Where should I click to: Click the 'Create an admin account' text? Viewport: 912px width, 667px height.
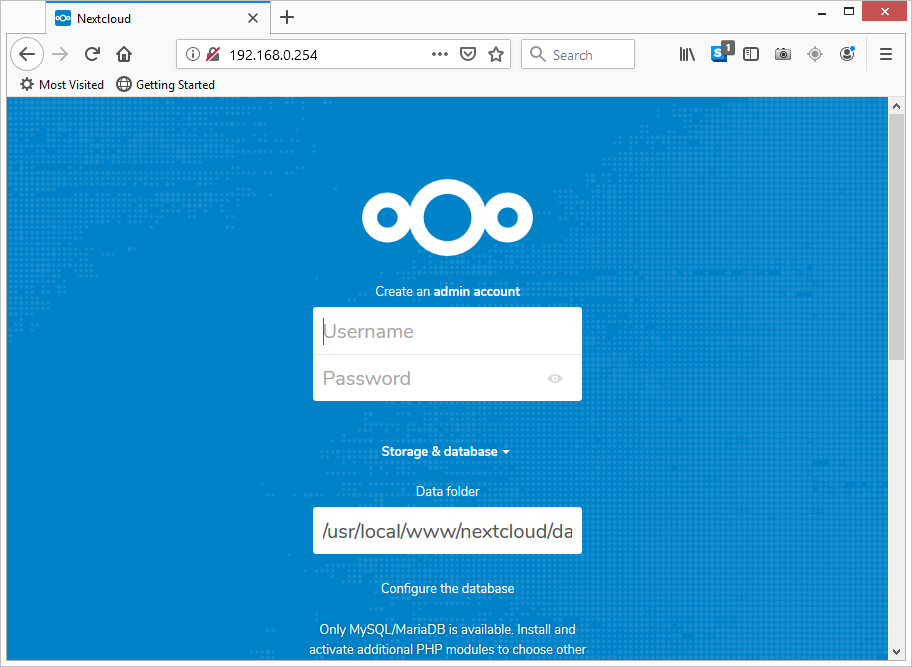point(447,291)
